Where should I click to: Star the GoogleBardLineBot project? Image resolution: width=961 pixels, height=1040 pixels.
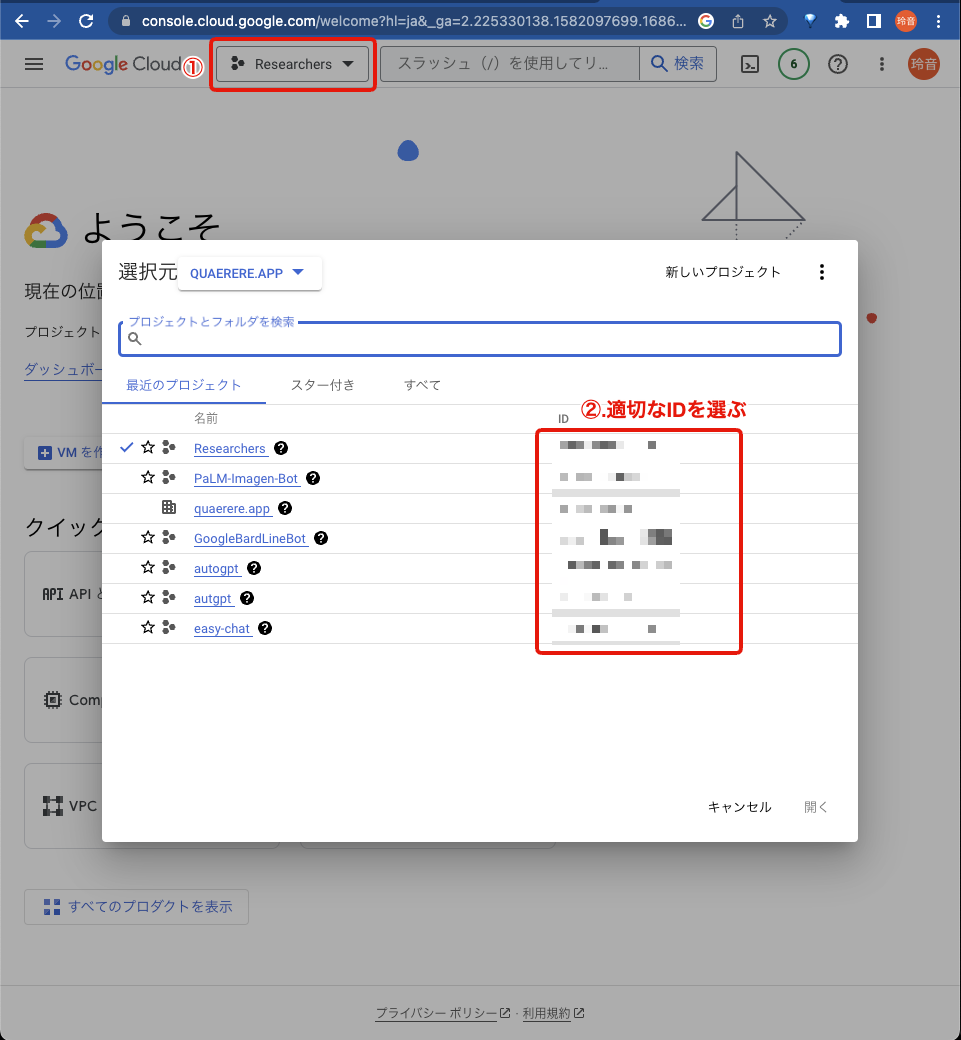pyautogui.click(x=148, y=538)
